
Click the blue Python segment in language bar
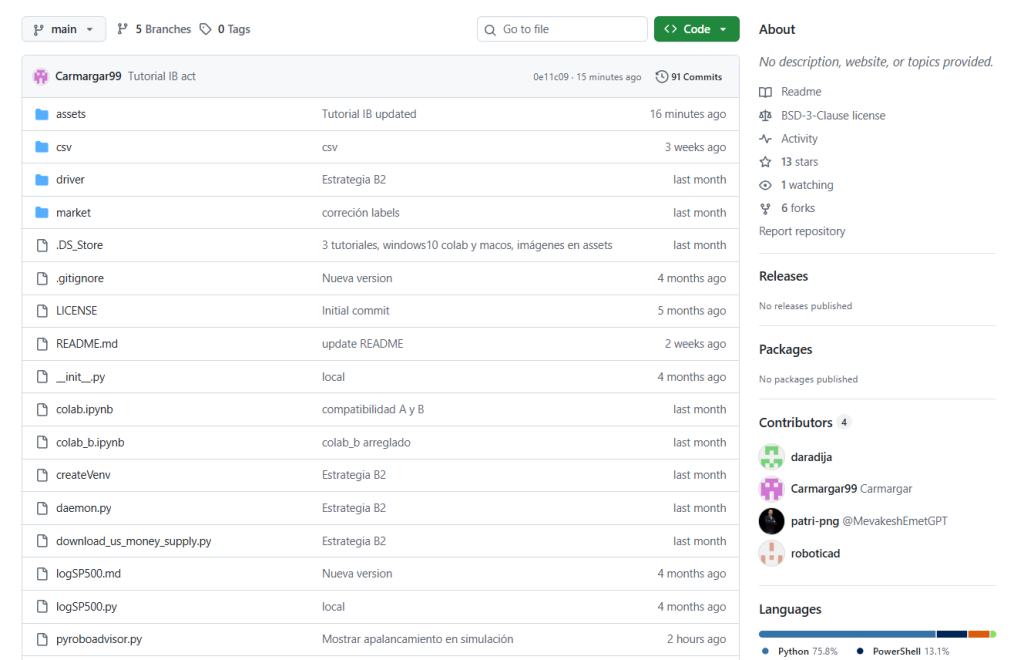[x=846, y=634]
